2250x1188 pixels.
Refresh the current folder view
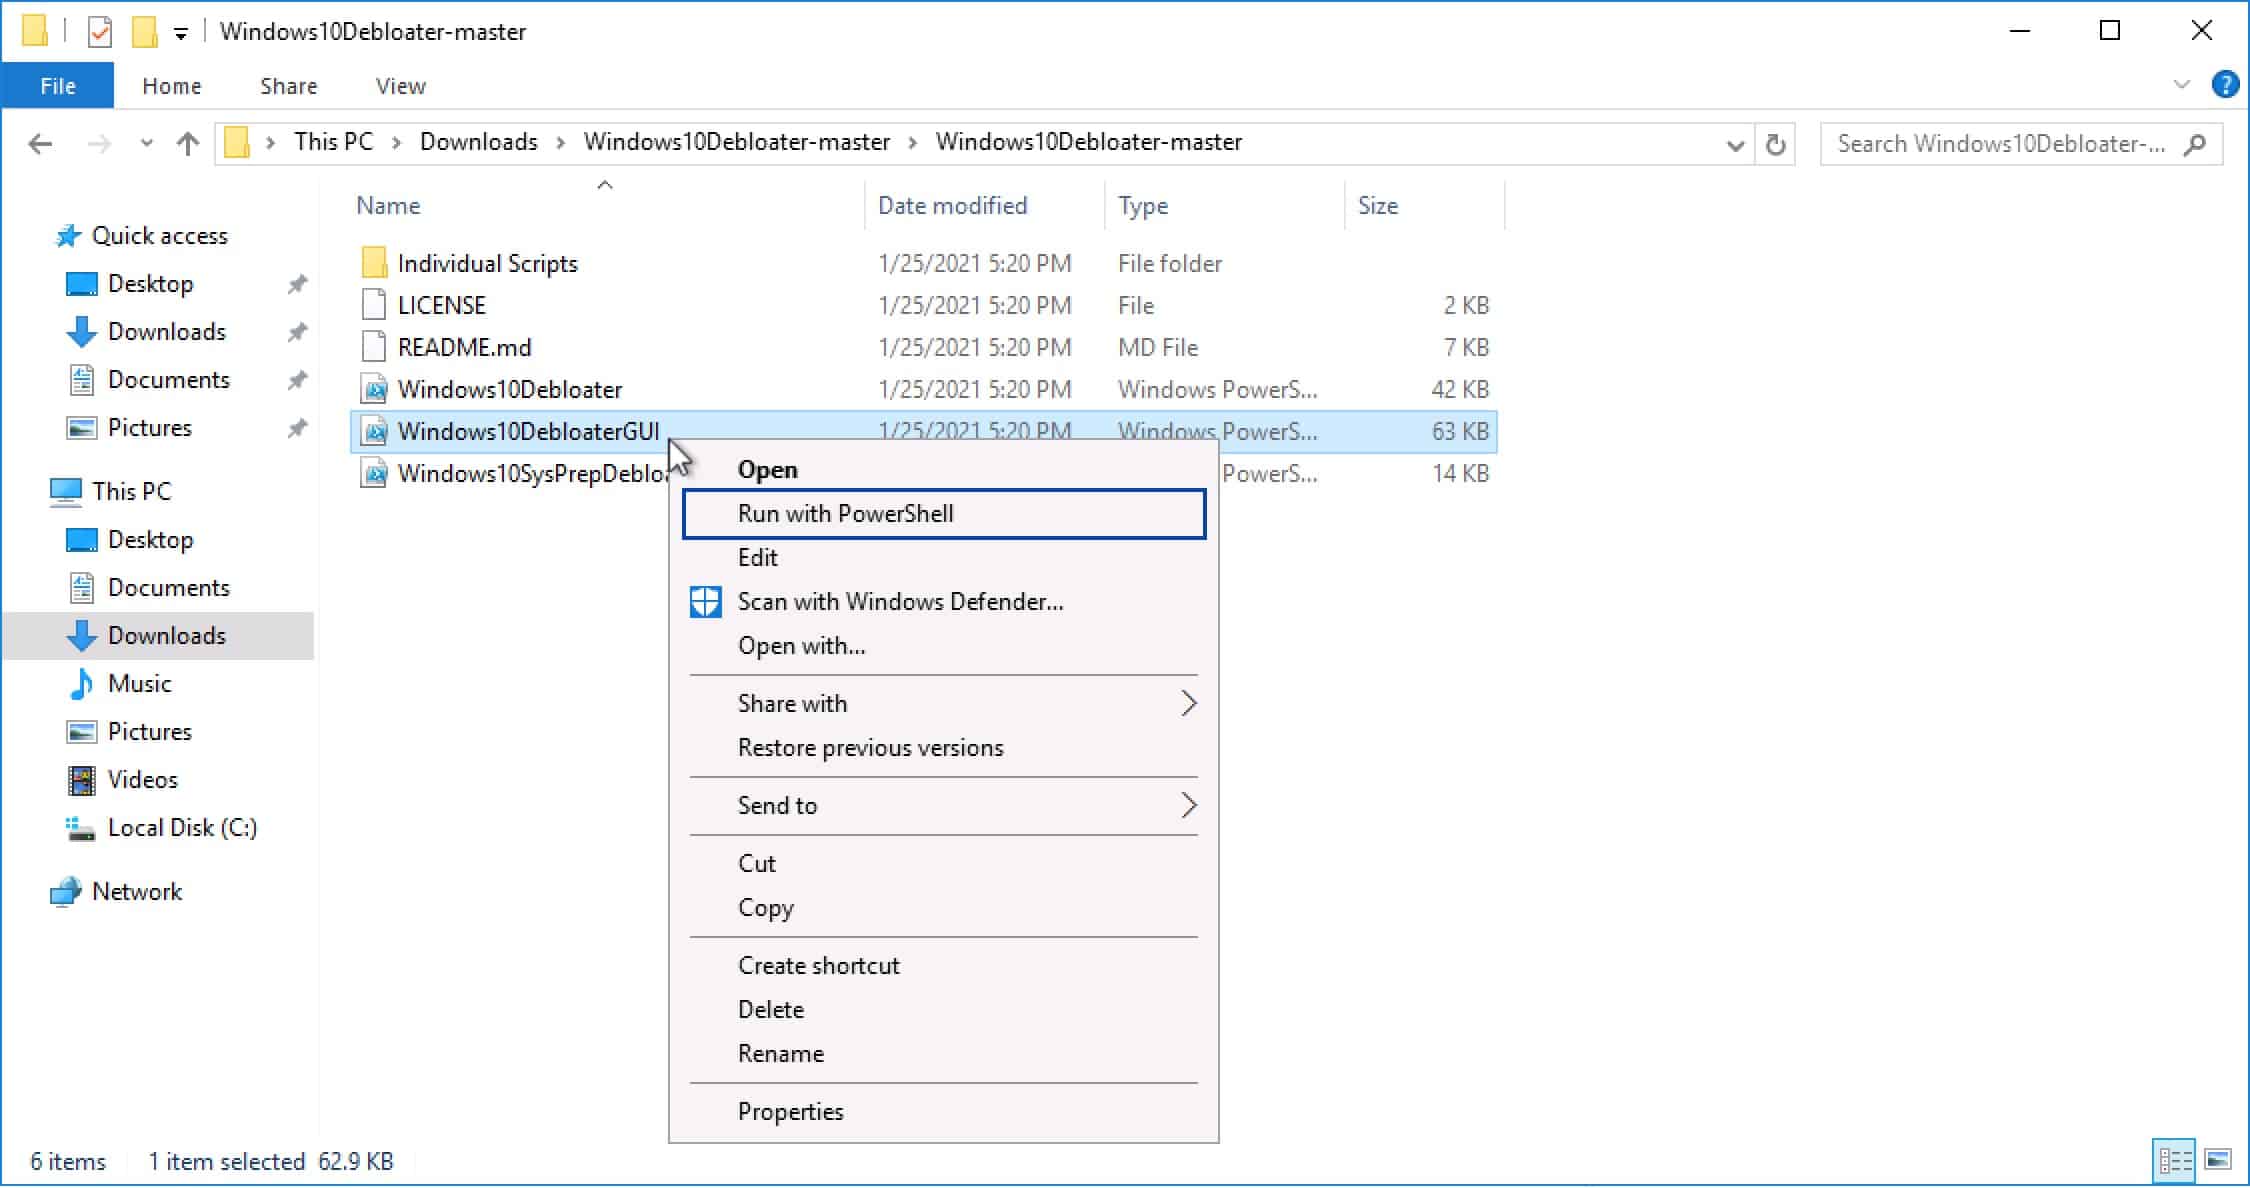pyautogui.click(x=1775, y=145)
